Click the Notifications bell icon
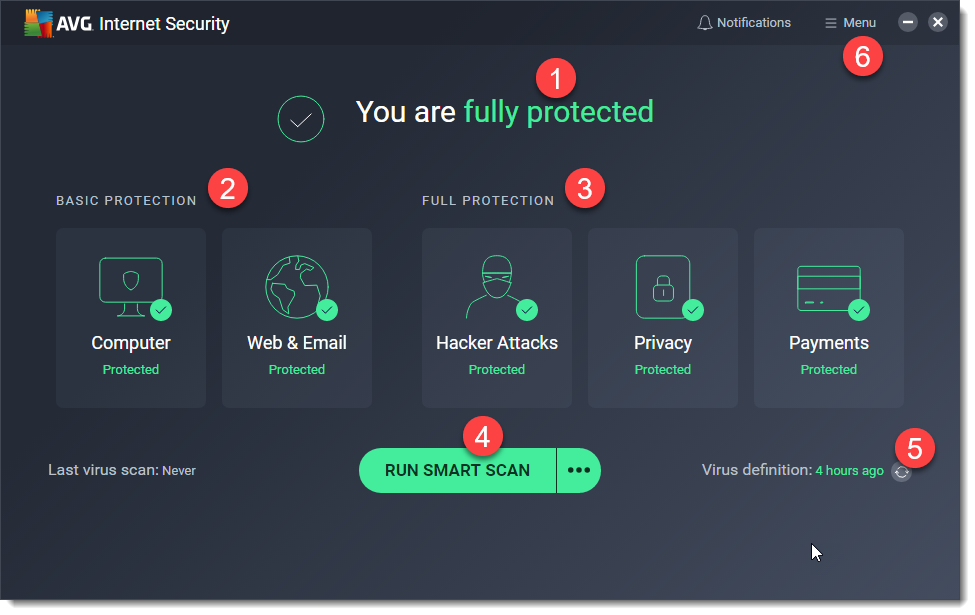The width and height of the screenshot is (975, 615). click(x=705, y=22)
